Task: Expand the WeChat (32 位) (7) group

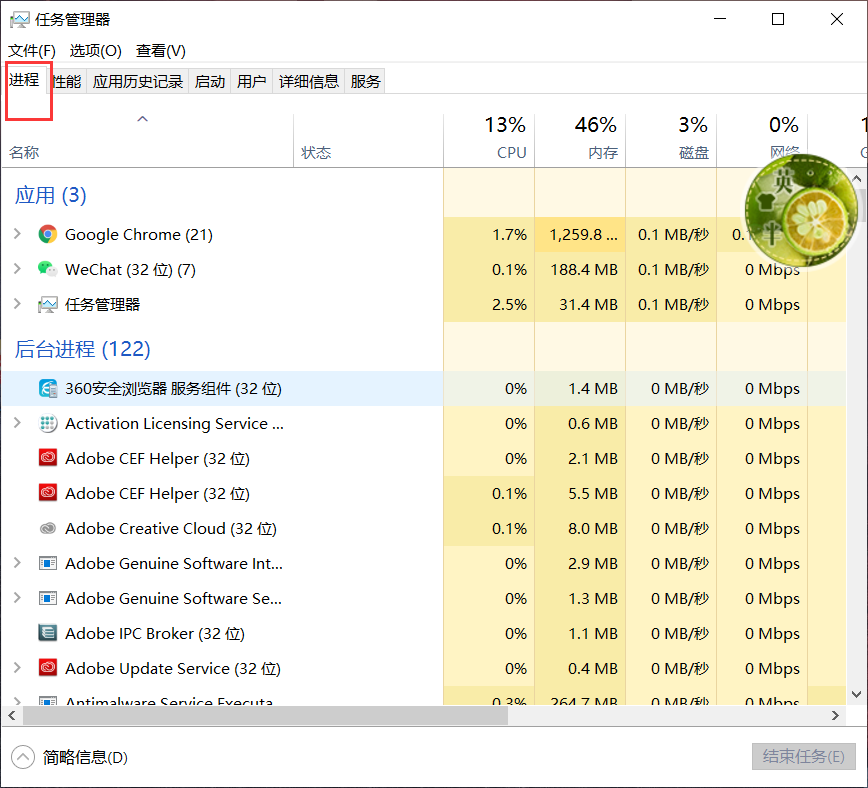Action: click(x=17, y=269)
